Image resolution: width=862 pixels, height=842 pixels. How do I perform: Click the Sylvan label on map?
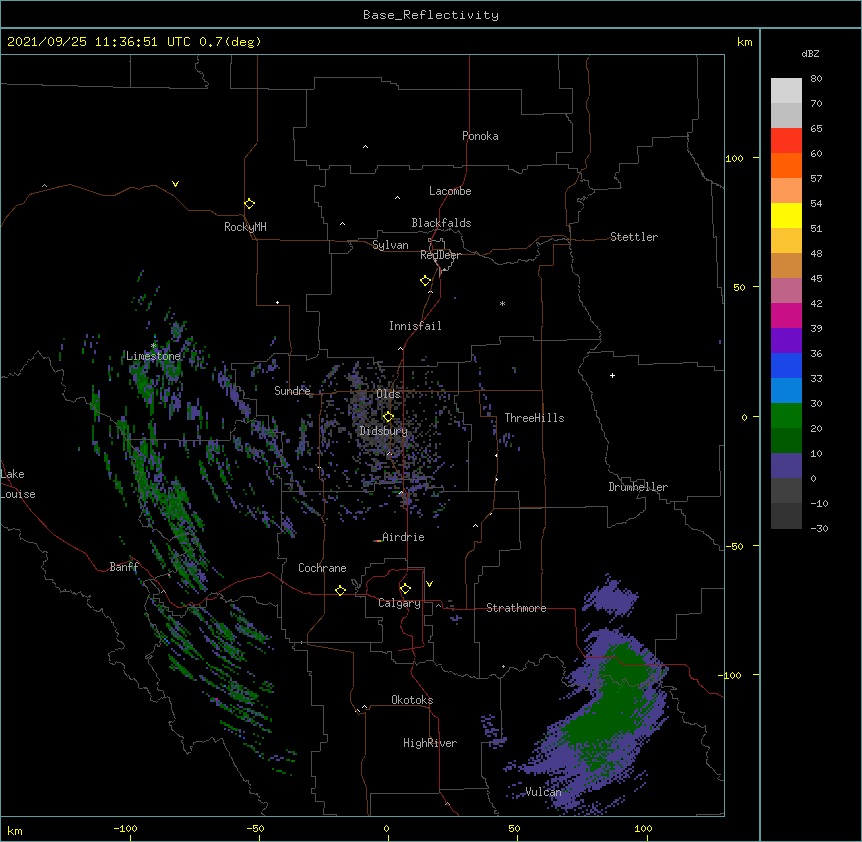click(390, 245)
